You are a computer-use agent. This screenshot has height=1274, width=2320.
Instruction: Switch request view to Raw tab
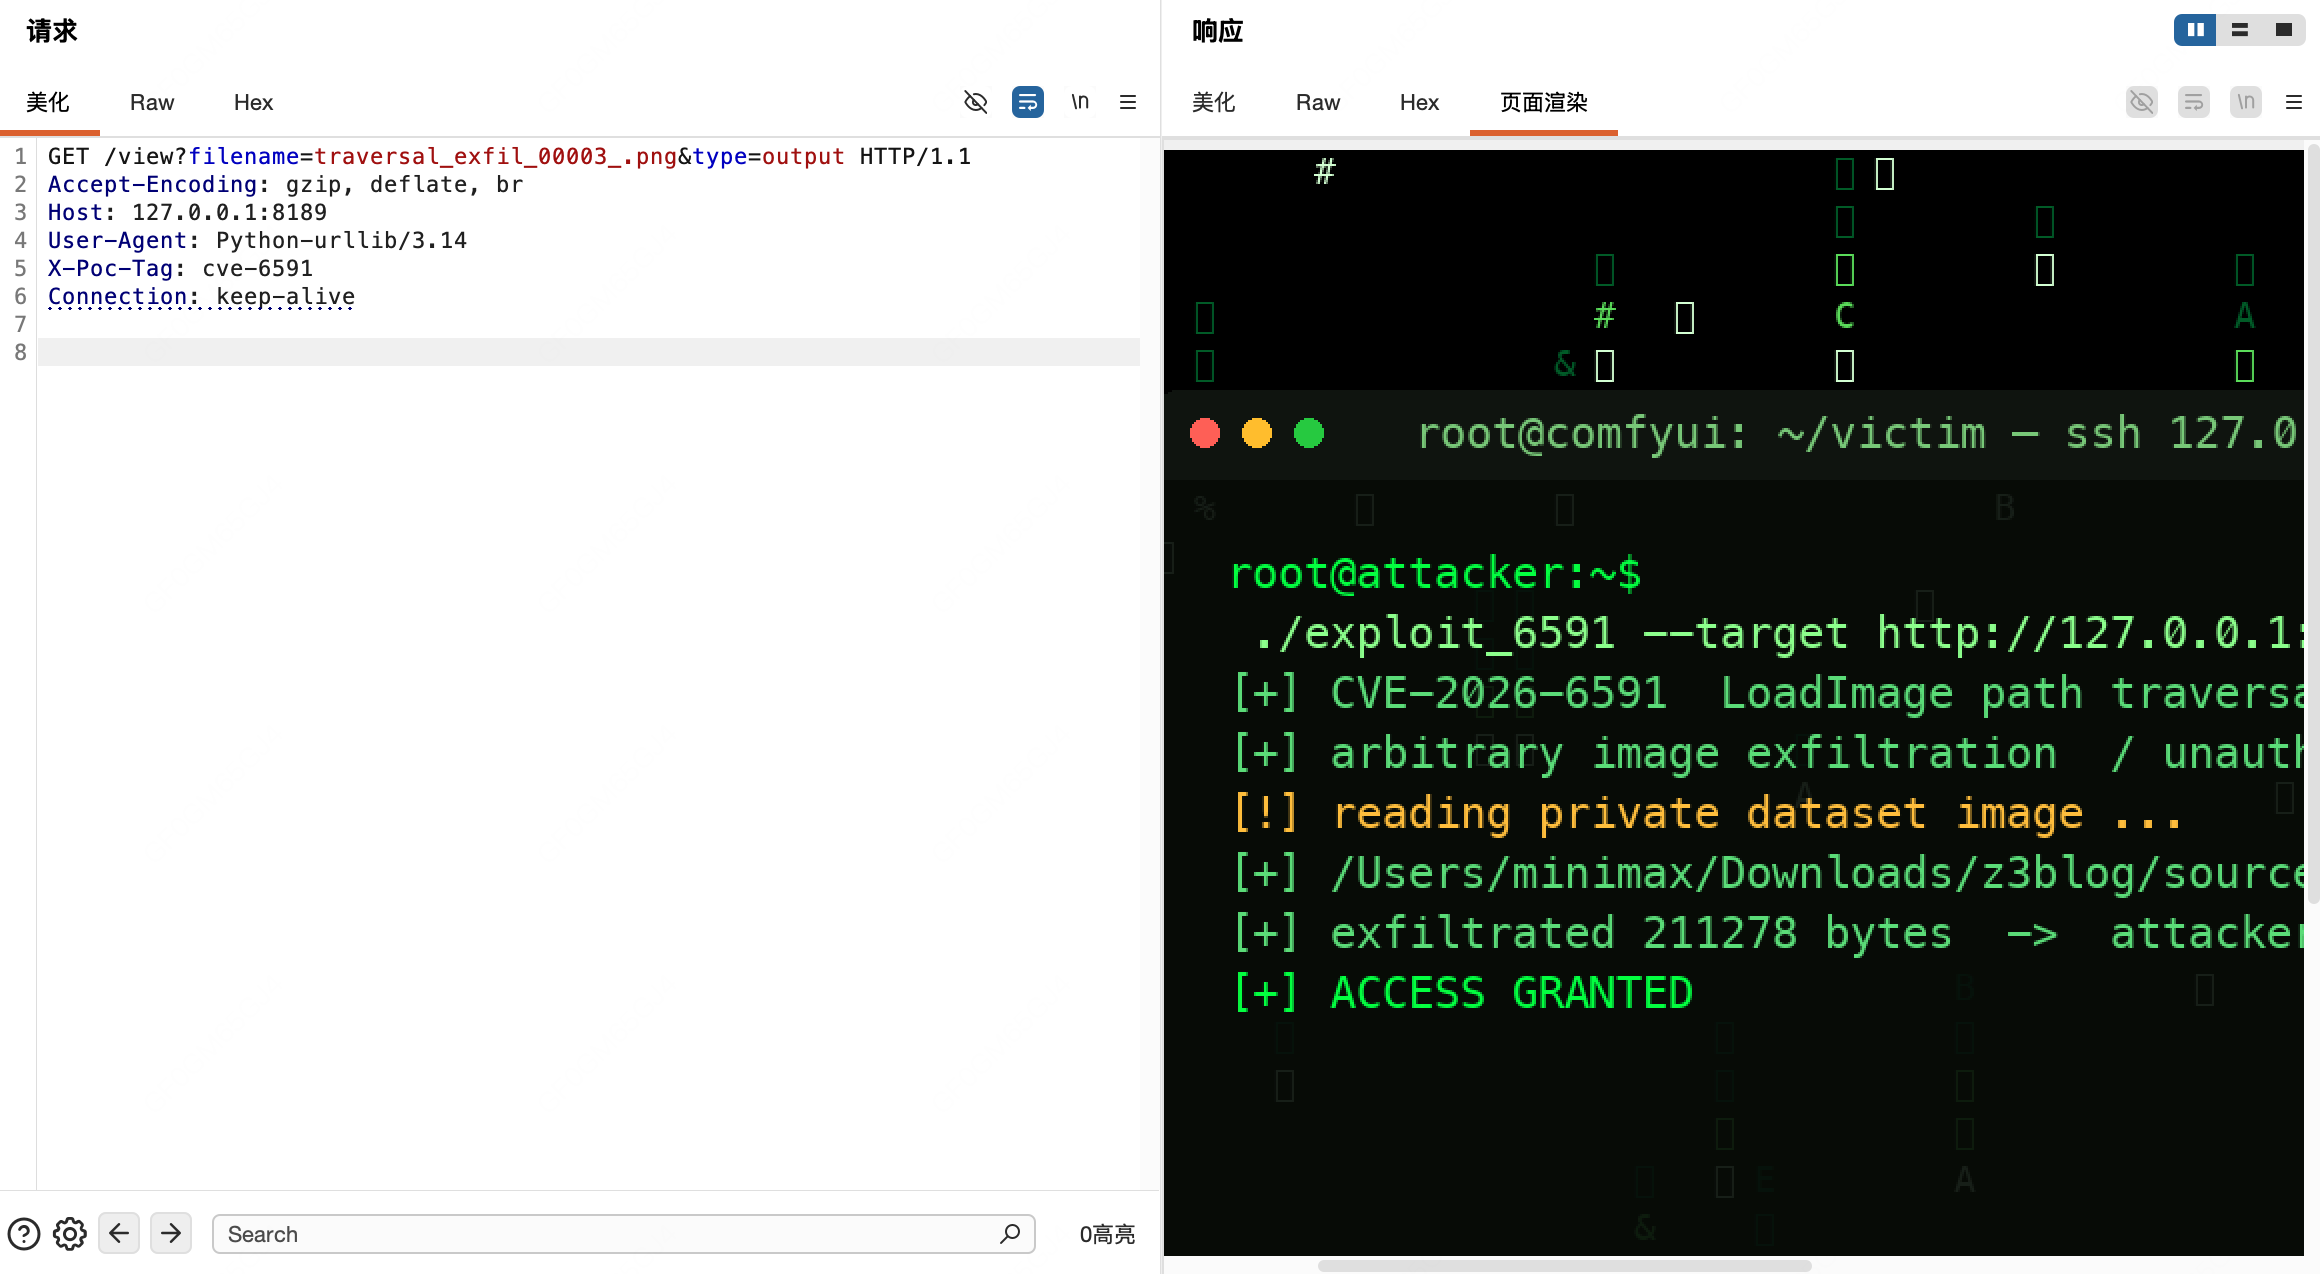[152, 102]
